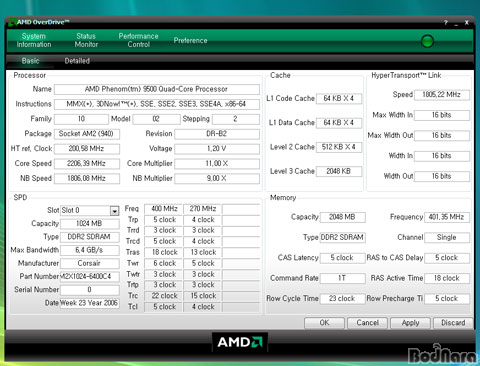480x366 pixels.
Task: Click the help question mark icon
Action: [x=446, y=23]
